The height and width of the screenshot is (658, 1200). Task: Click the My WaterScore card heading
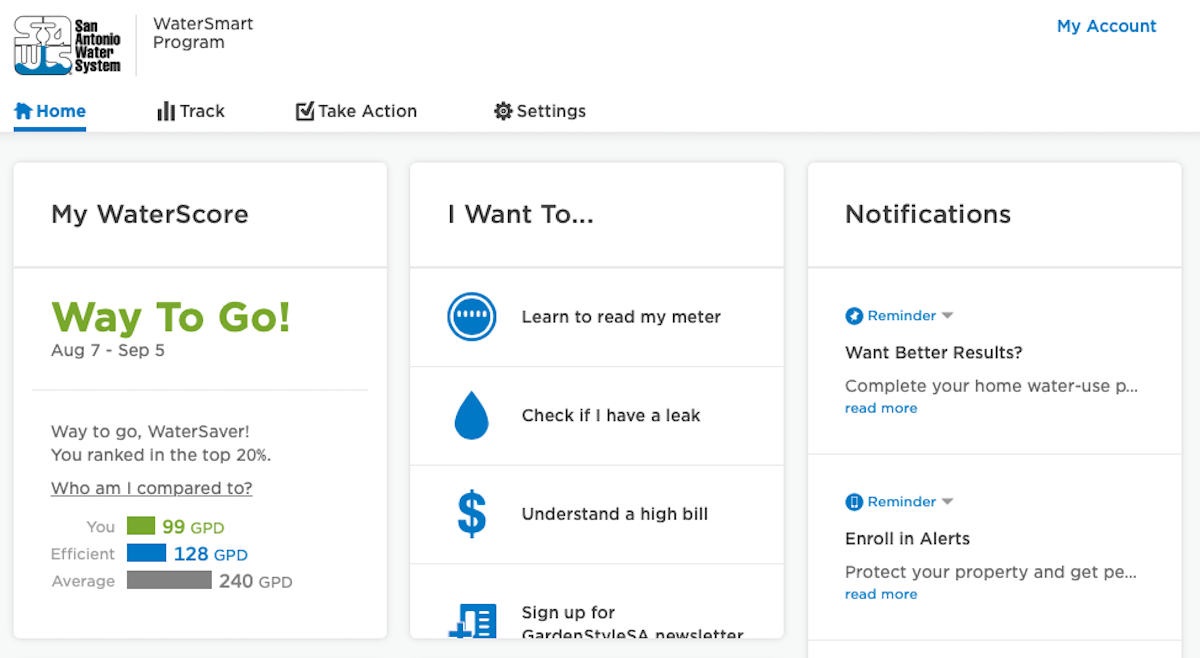coord(150,214)
